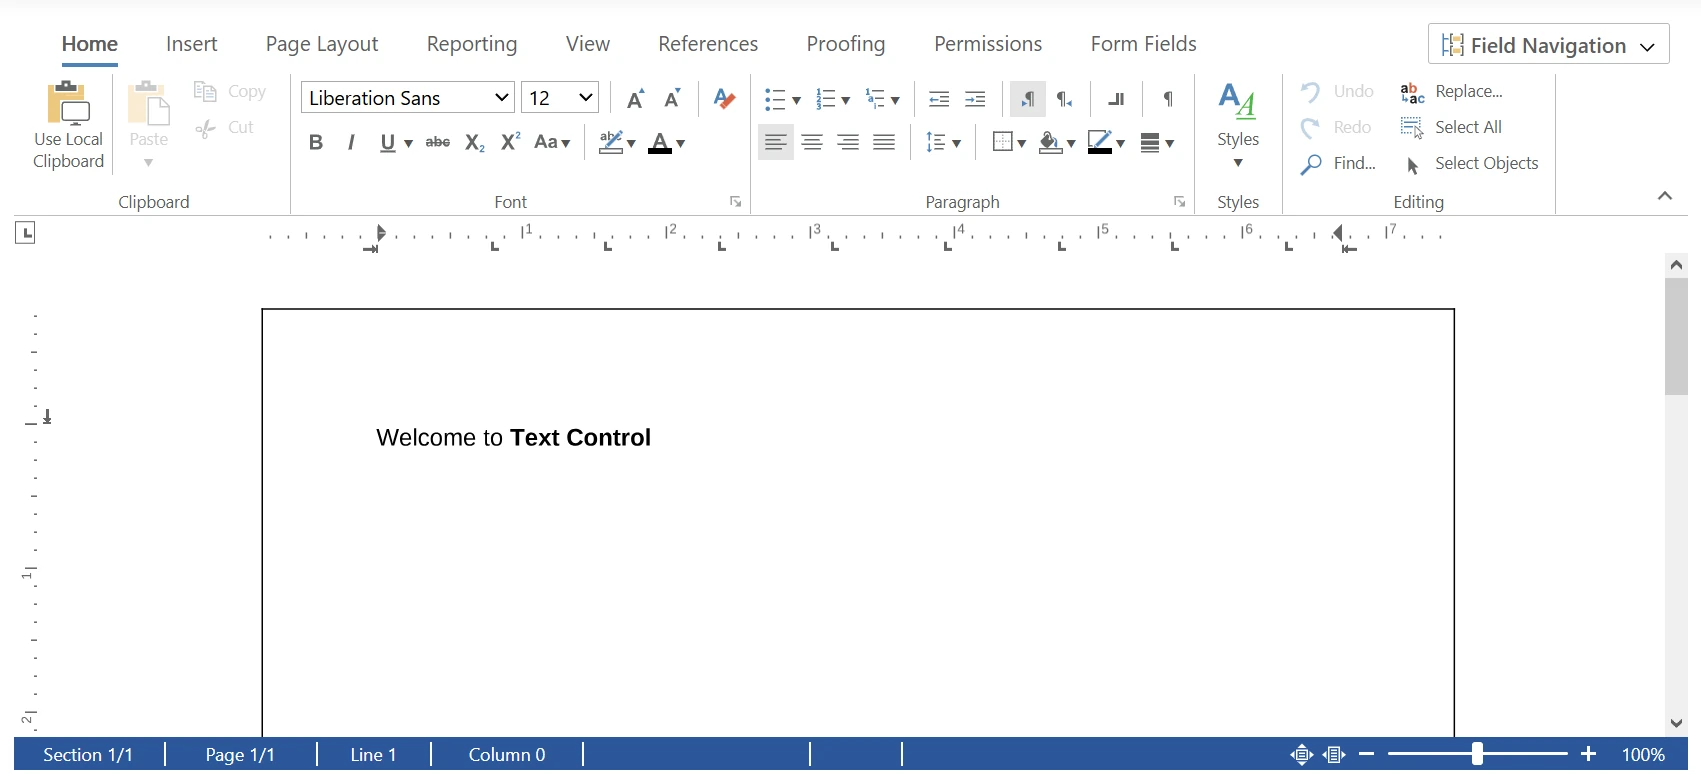1701x774 pixels.
Task: Expand numbered list options
Action: click(x=846, y=100)
